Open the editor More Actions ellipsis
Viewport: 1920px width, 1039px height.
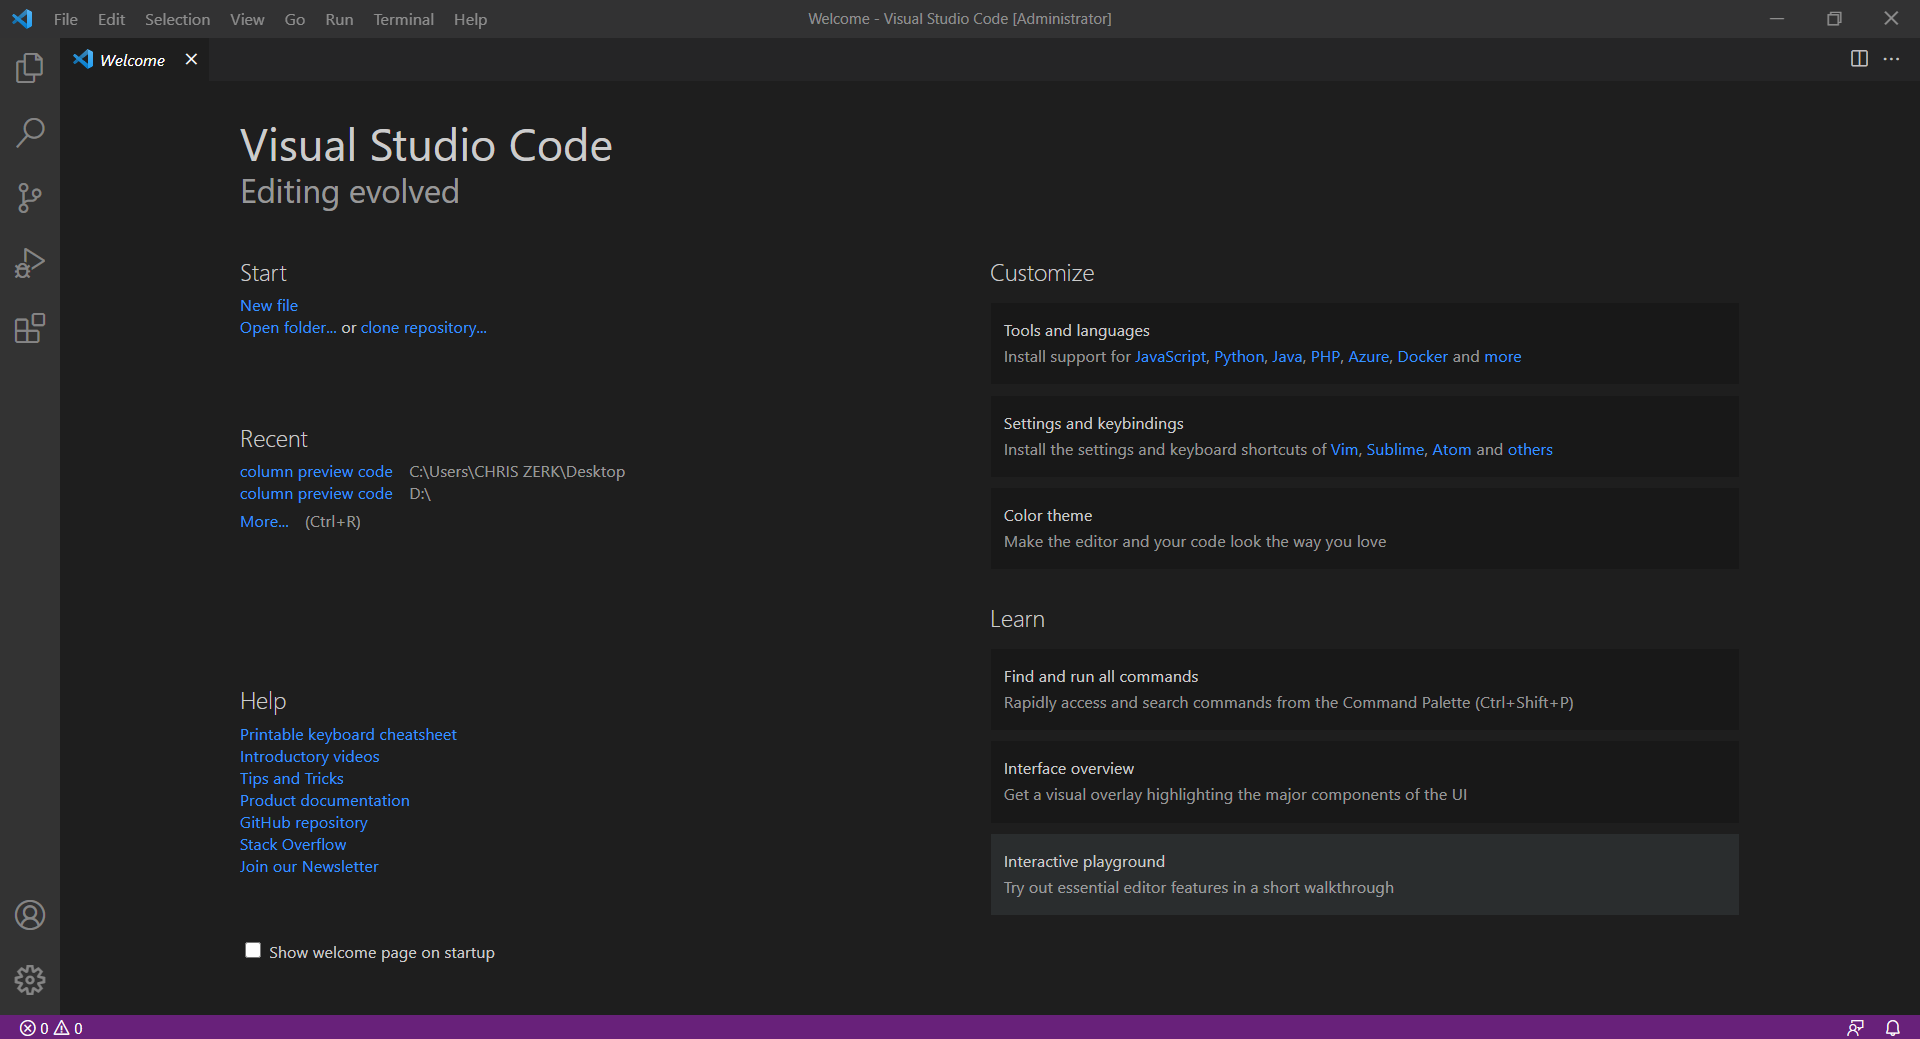coord(1891,59)
